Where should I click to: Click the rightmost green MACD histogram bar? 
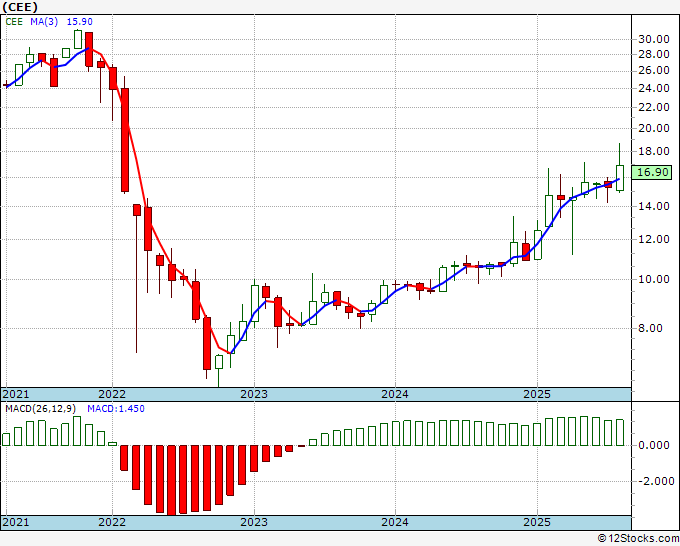[620, 432]
